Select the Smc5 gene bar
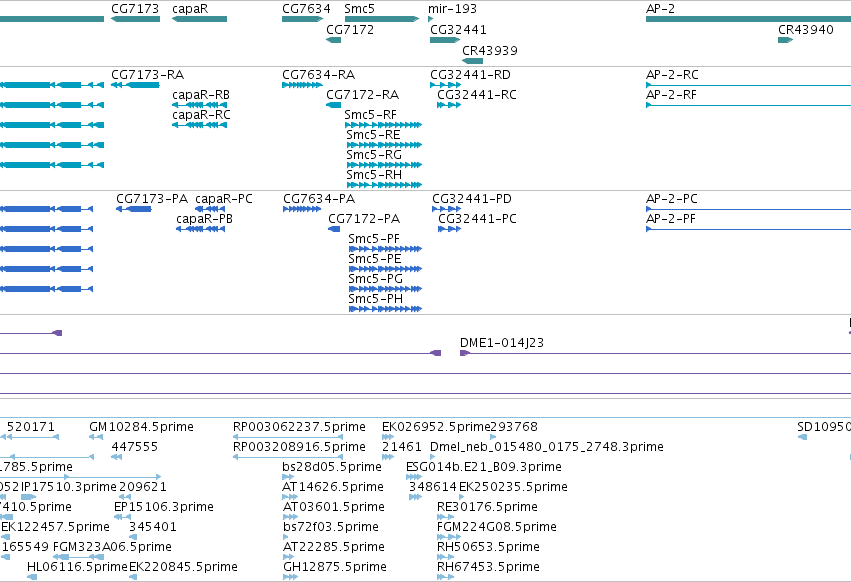The image size is (851, 582). click(382, 19)
